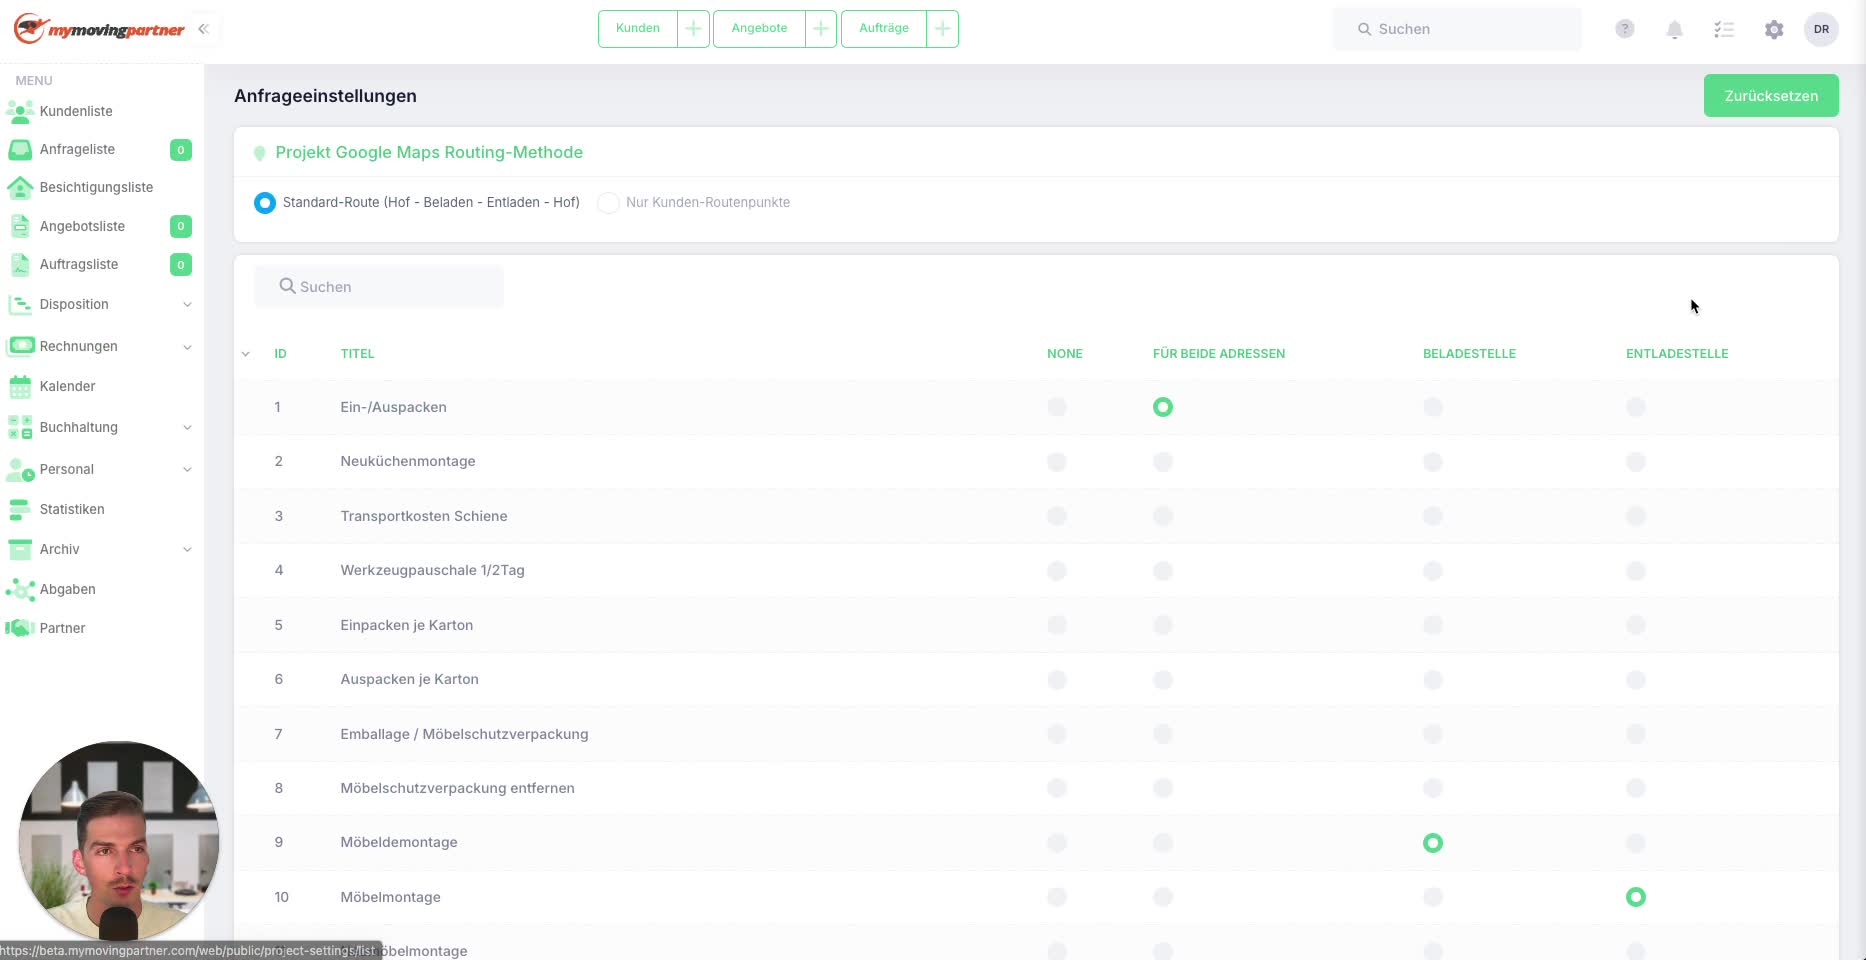
Task: Sort by the ID column header
Action: [280, 354]
